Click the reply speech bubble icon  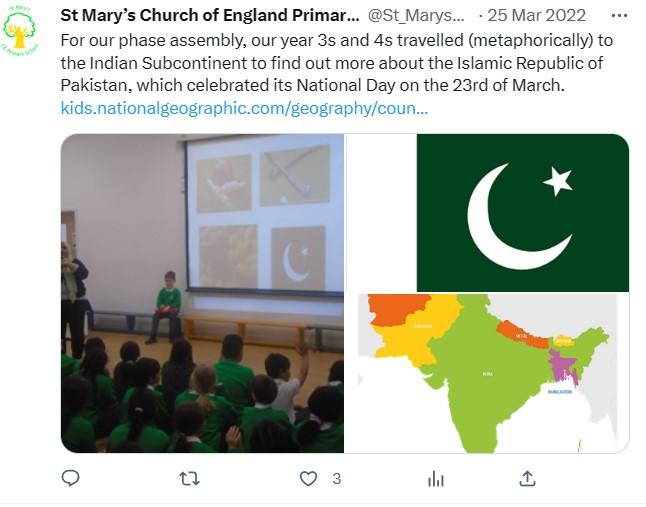70,479
